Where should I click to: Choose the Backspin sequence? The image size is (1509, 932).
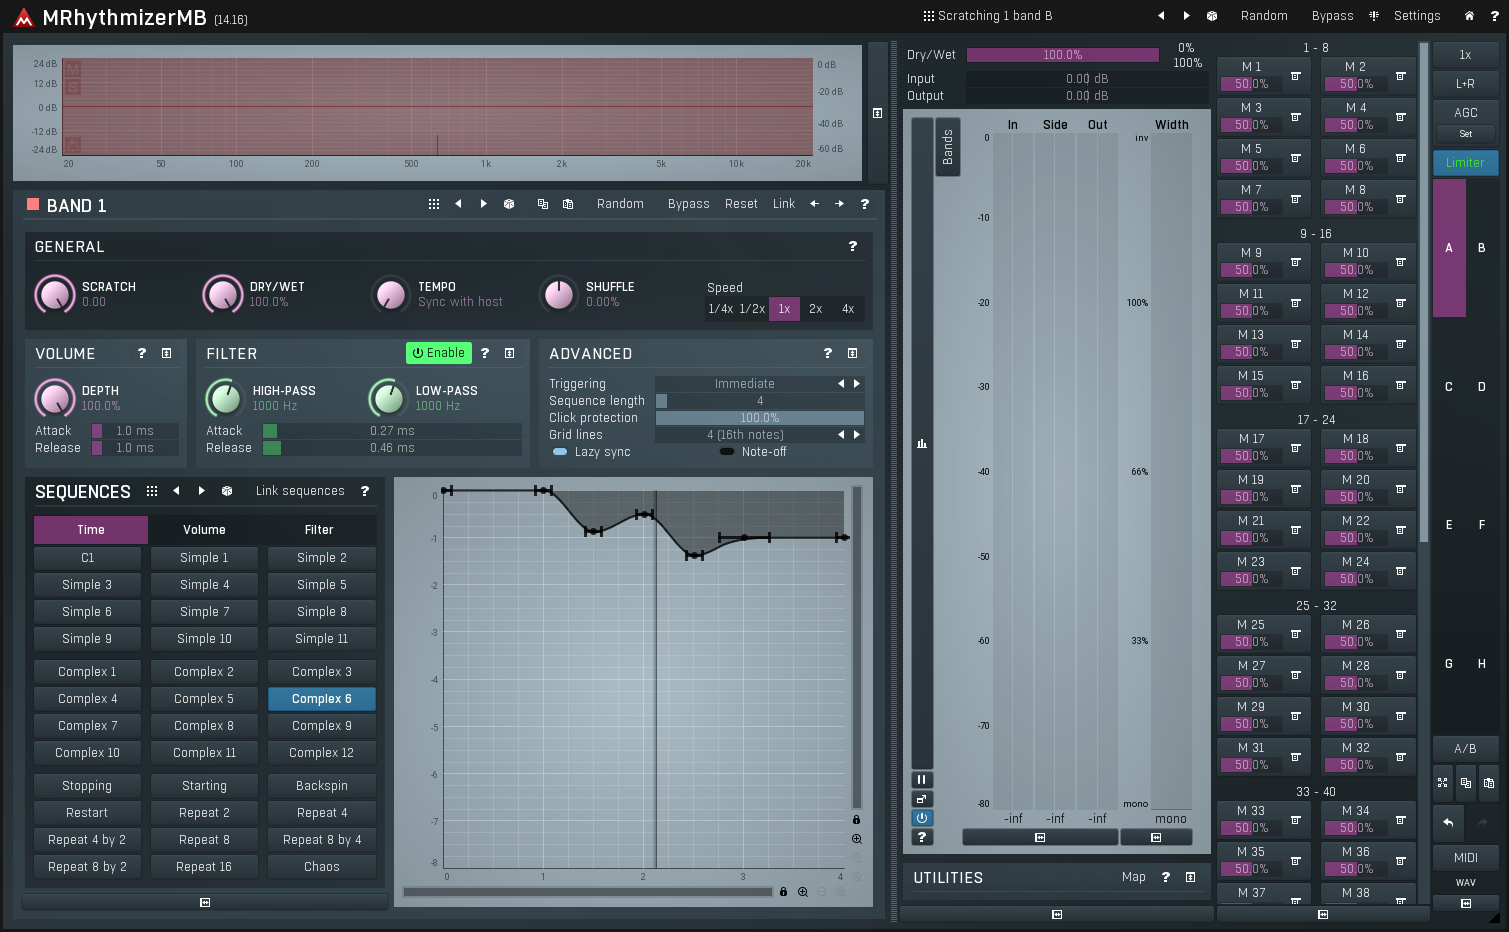coord(322,786)
